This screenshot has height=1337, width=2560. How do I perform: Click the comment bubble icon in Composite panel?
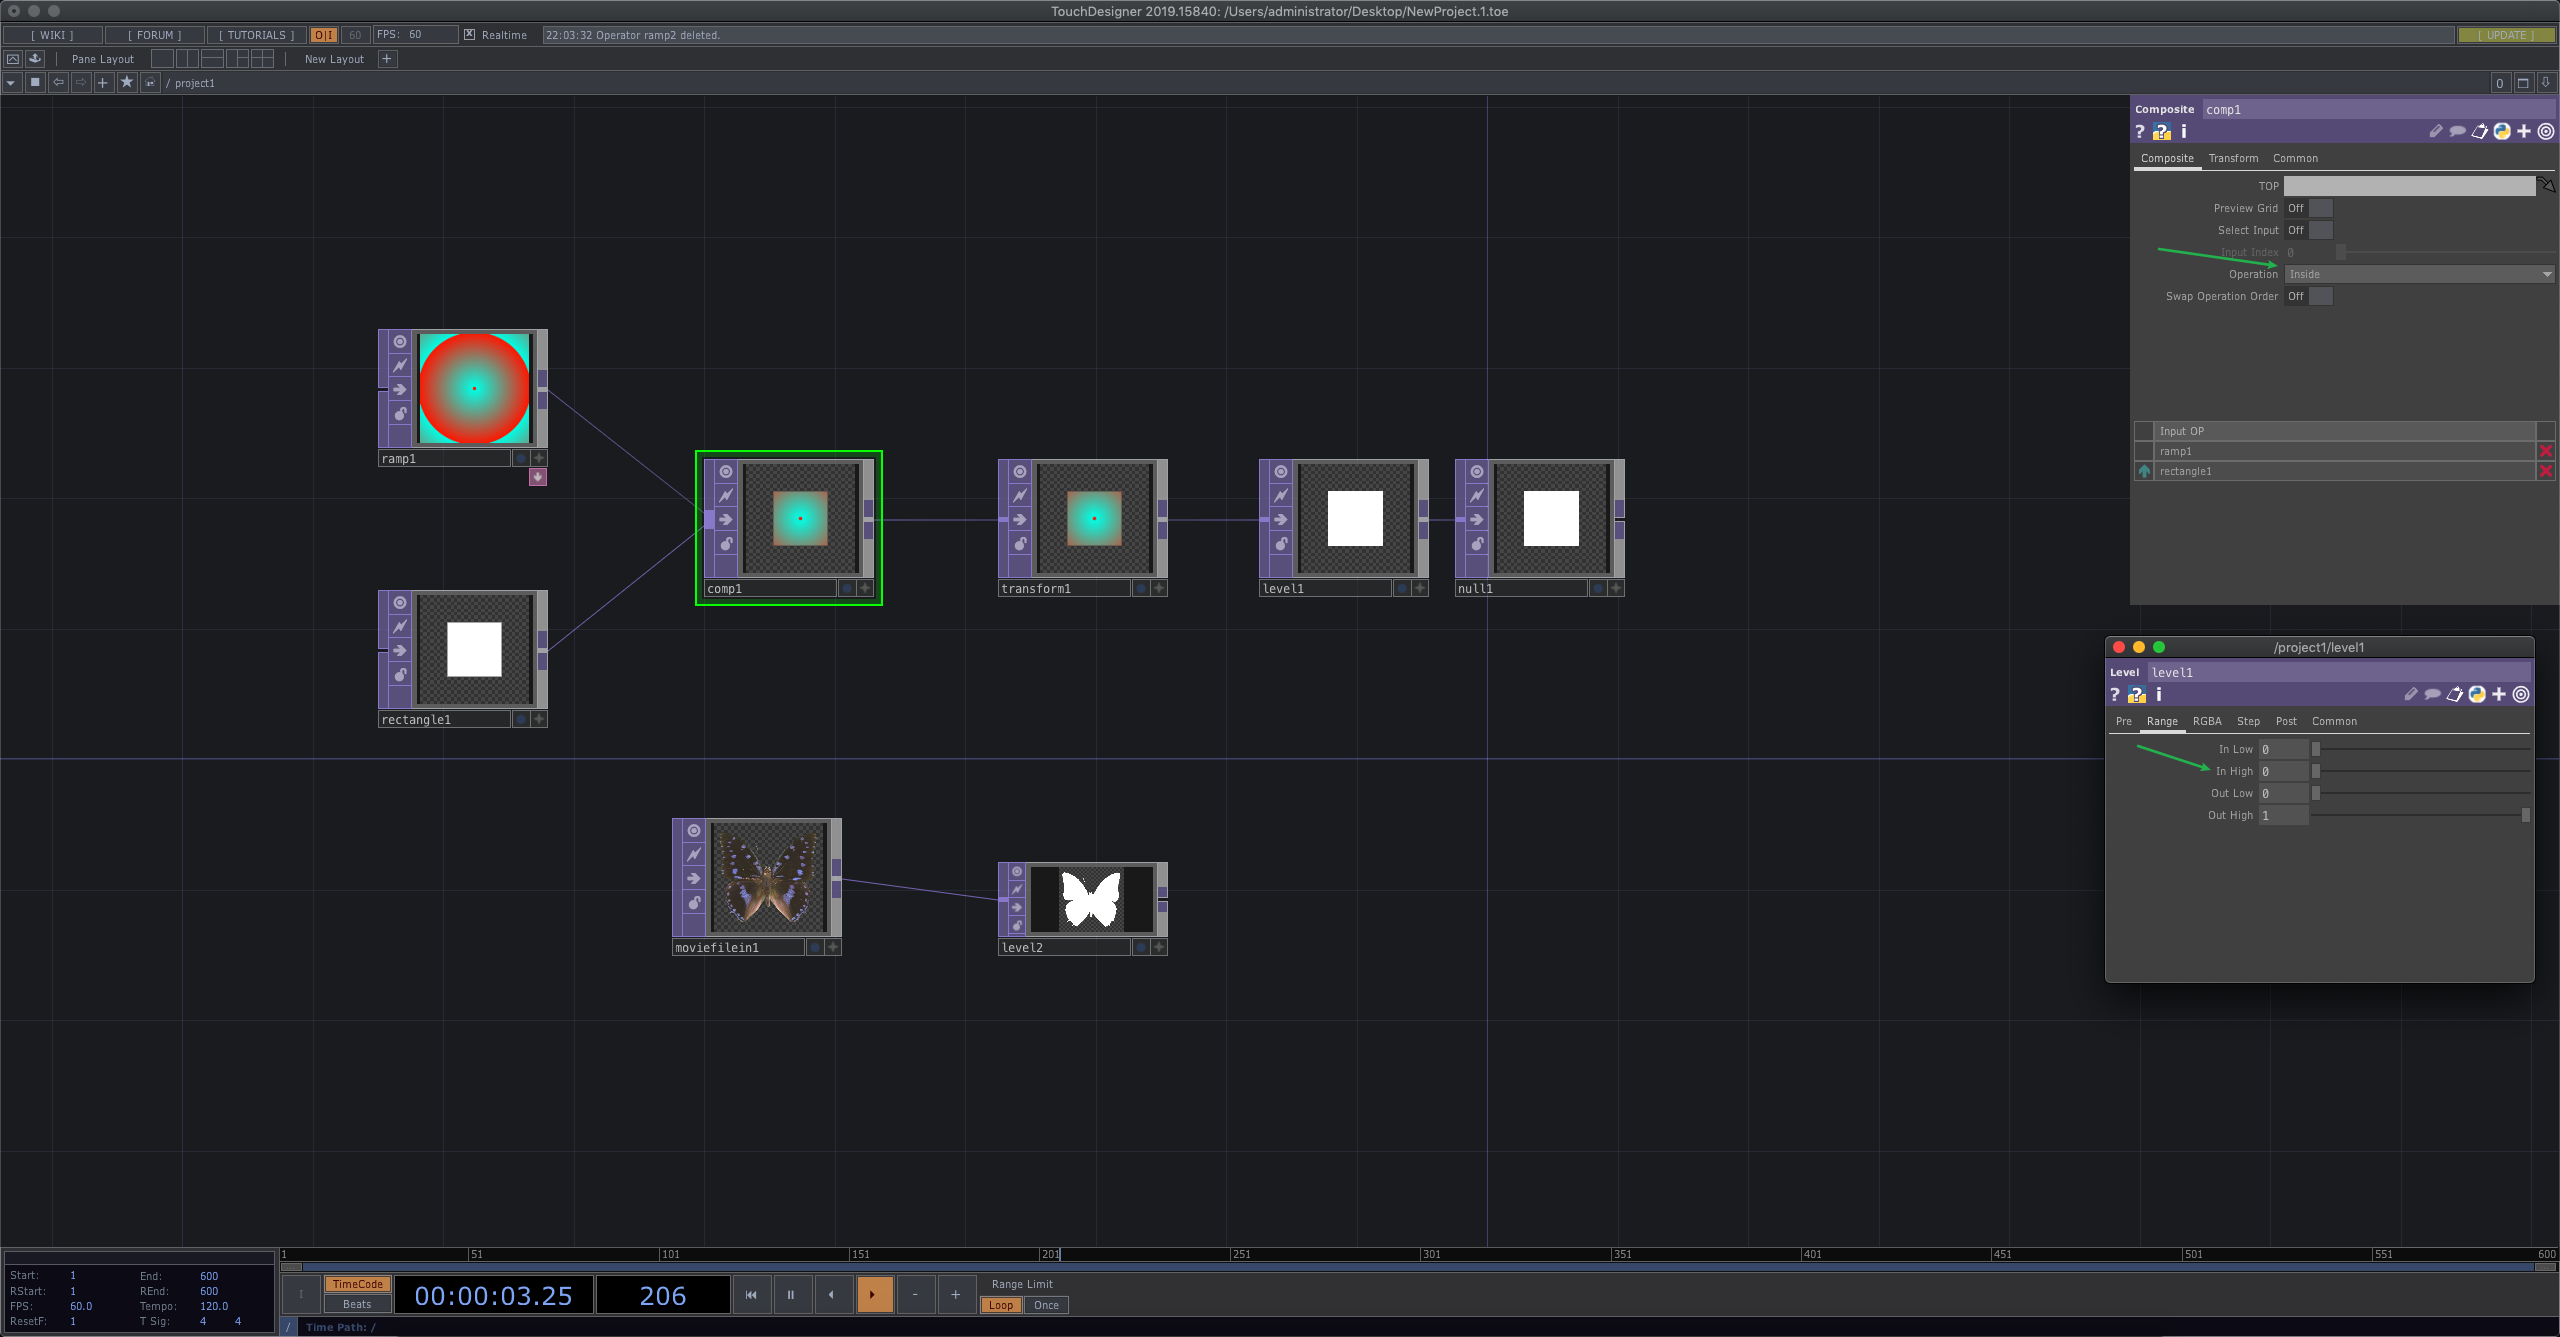click(x=2457, y=132)
